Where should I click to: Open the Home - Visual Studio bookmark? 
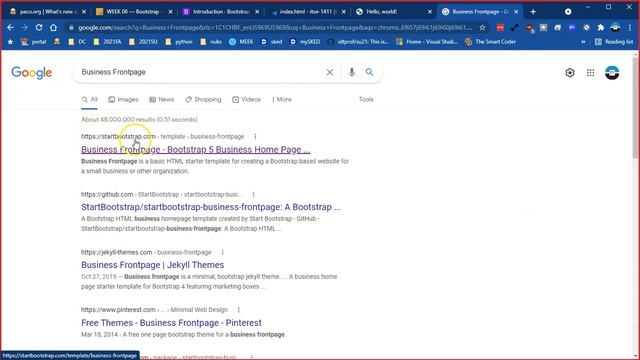pyautogui.click(x=427, y=42)
